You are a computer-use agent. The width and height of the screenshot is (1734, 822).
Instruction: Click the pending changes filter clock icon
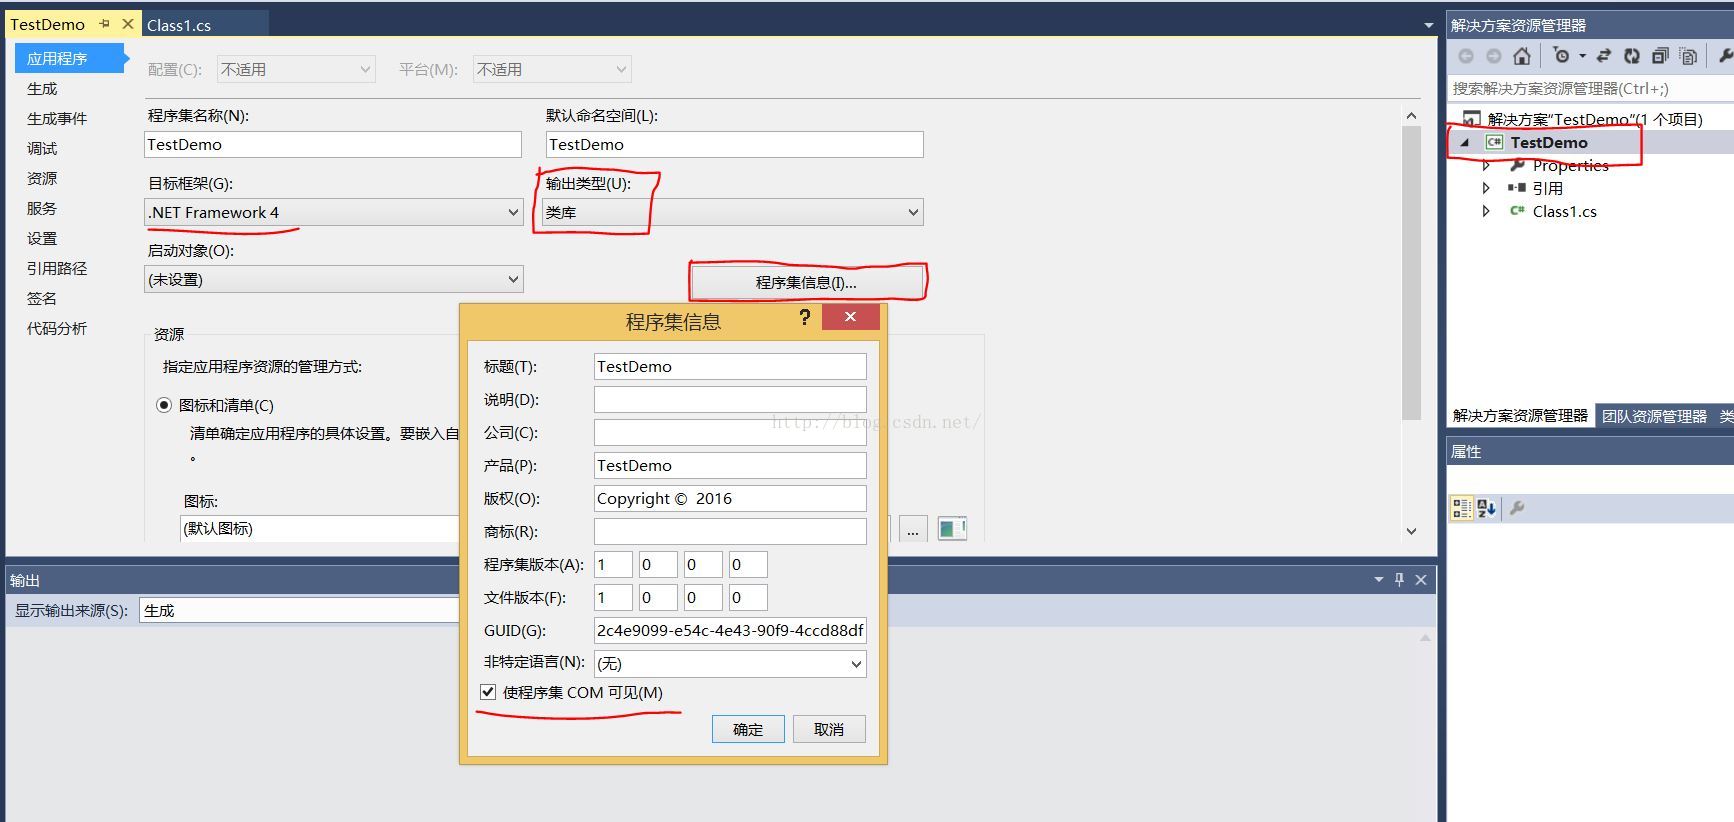pyautogui.click(x=1561, y=56)
